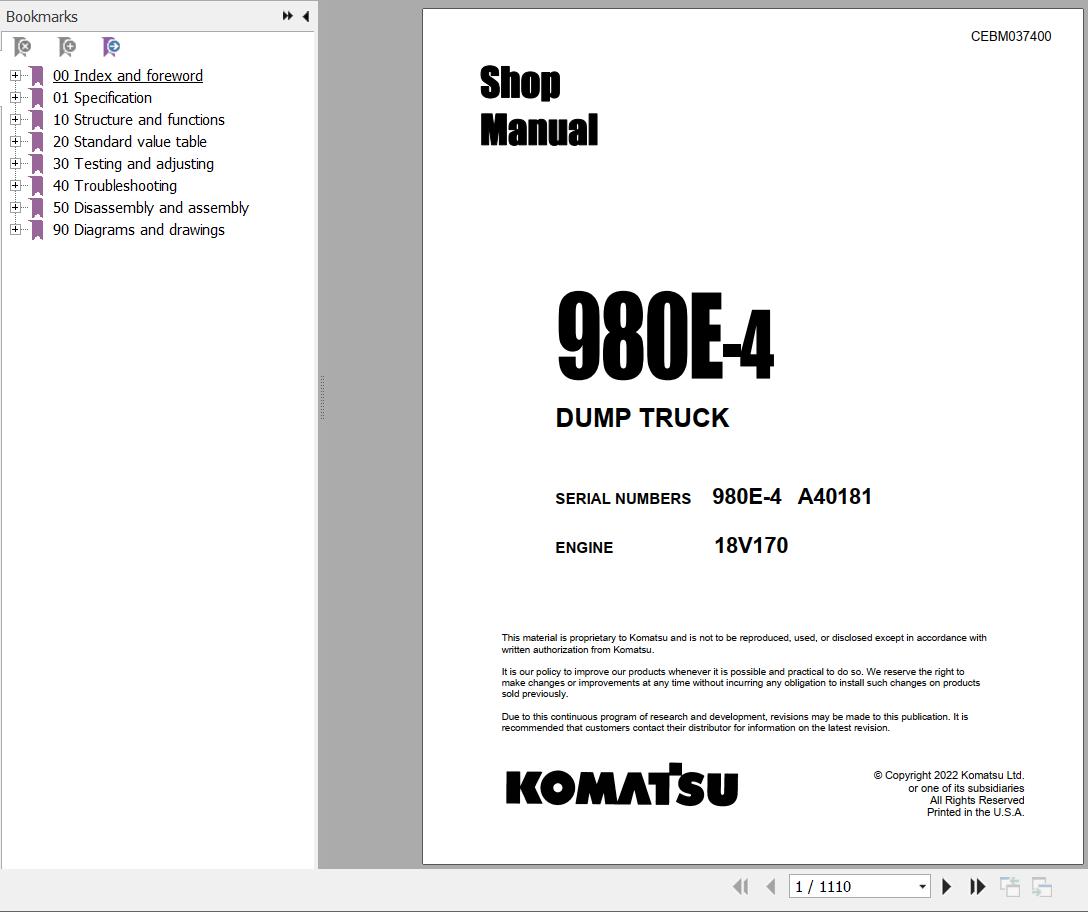This screenshot has height=912, width=1088.
Task: Open the 90 Diagrams and drawings bookmark
Action: [139, 230]
